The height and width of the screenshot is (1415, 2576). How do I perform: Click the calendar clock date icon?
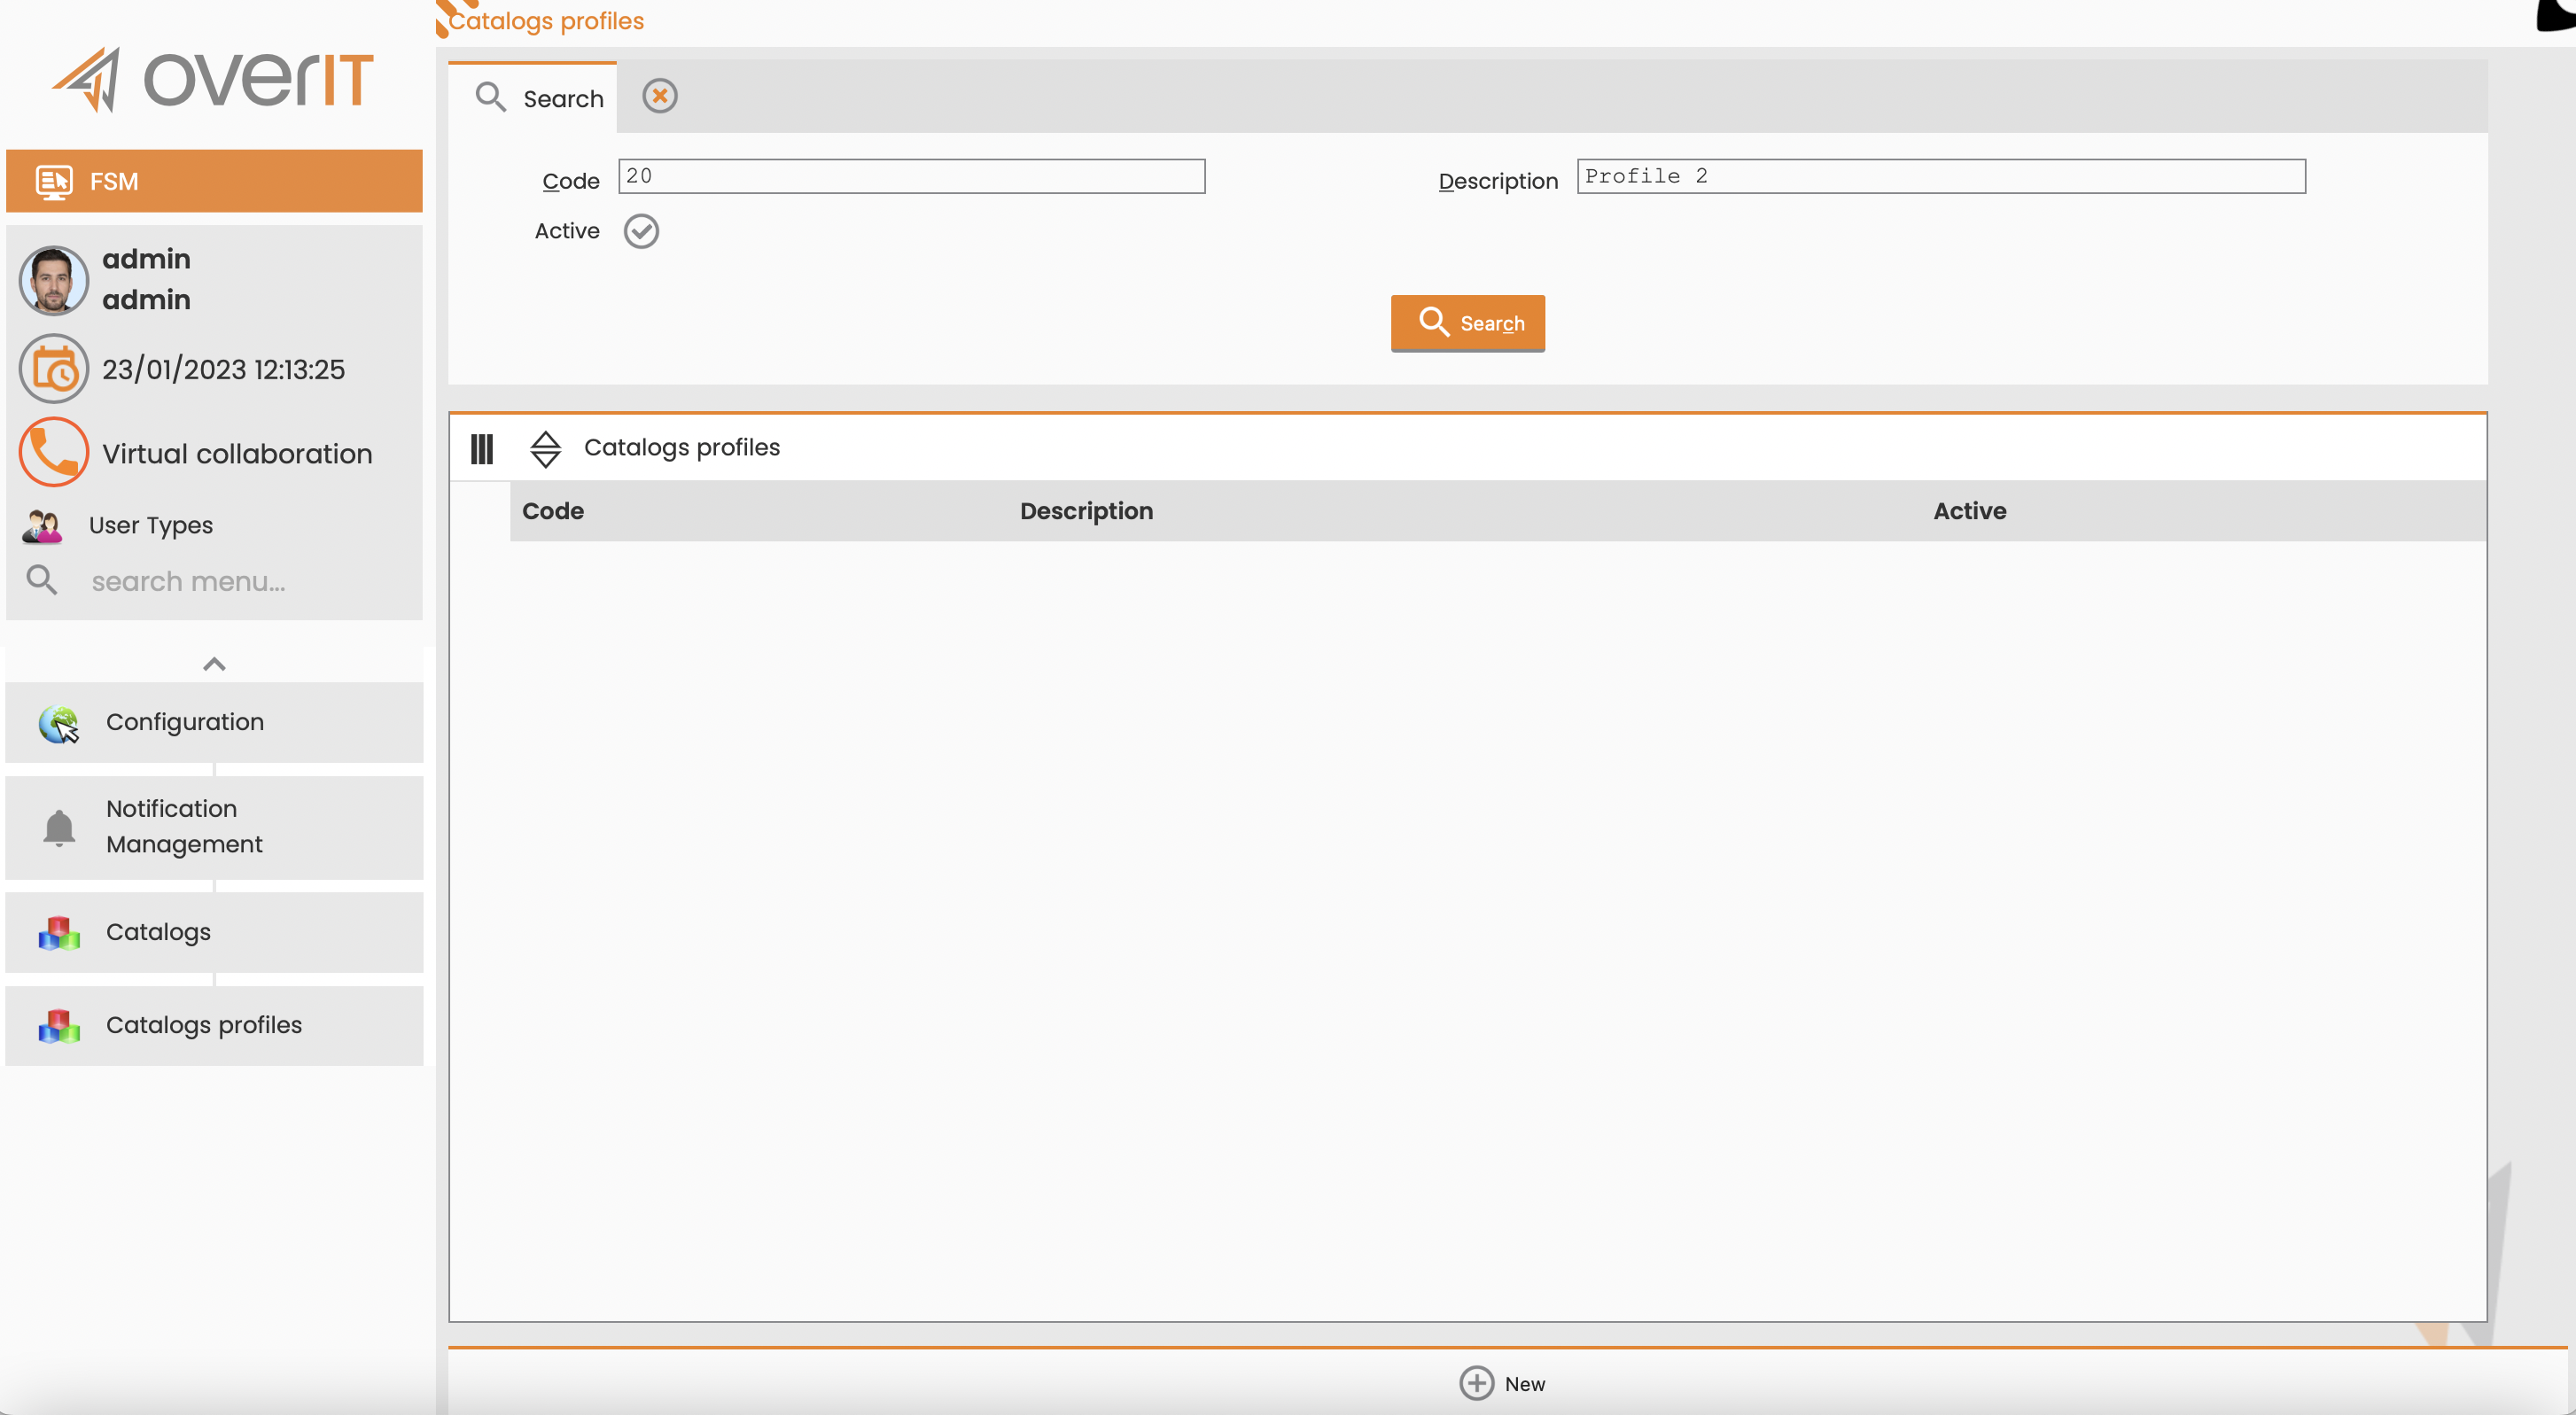[53, 369]
